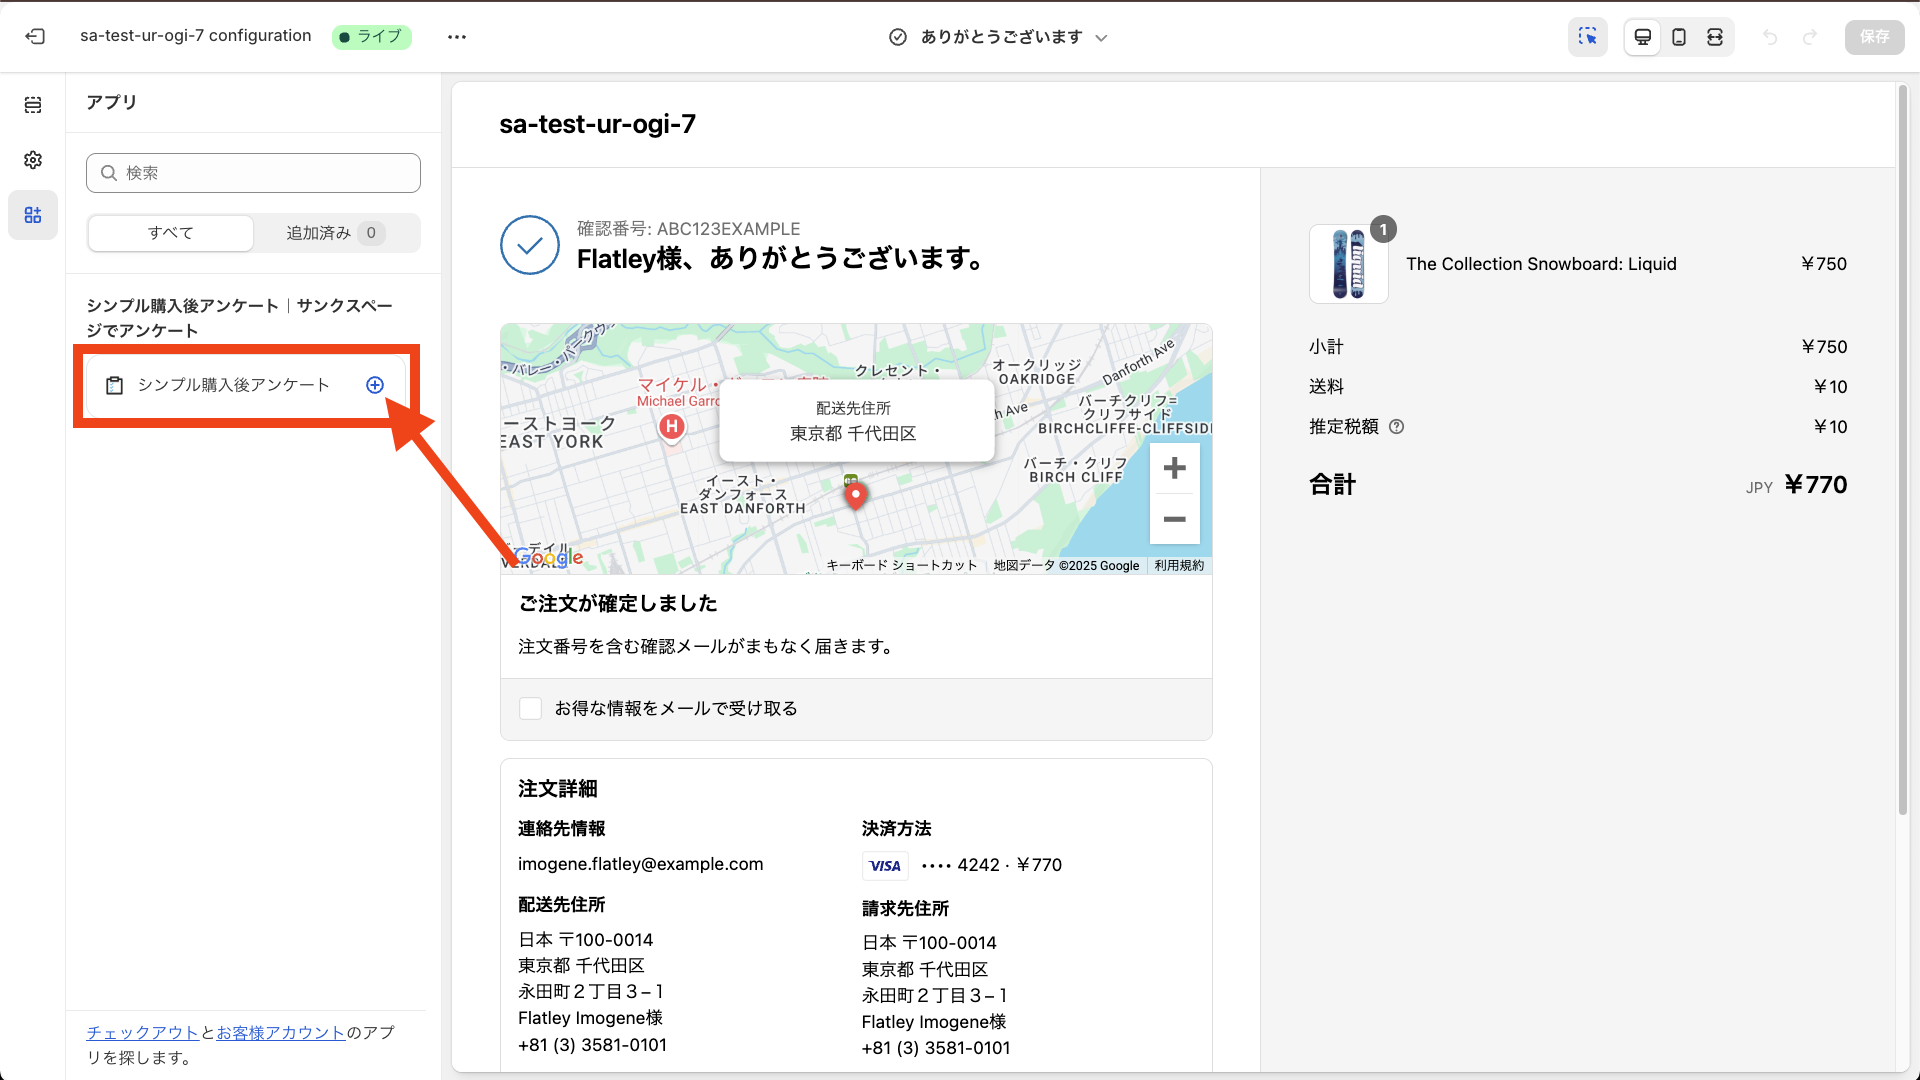Image resolution: width=1920 pixels, height=1080 pixels.
Task: Click the redo arrow icon
Action: pos(1811,37)
